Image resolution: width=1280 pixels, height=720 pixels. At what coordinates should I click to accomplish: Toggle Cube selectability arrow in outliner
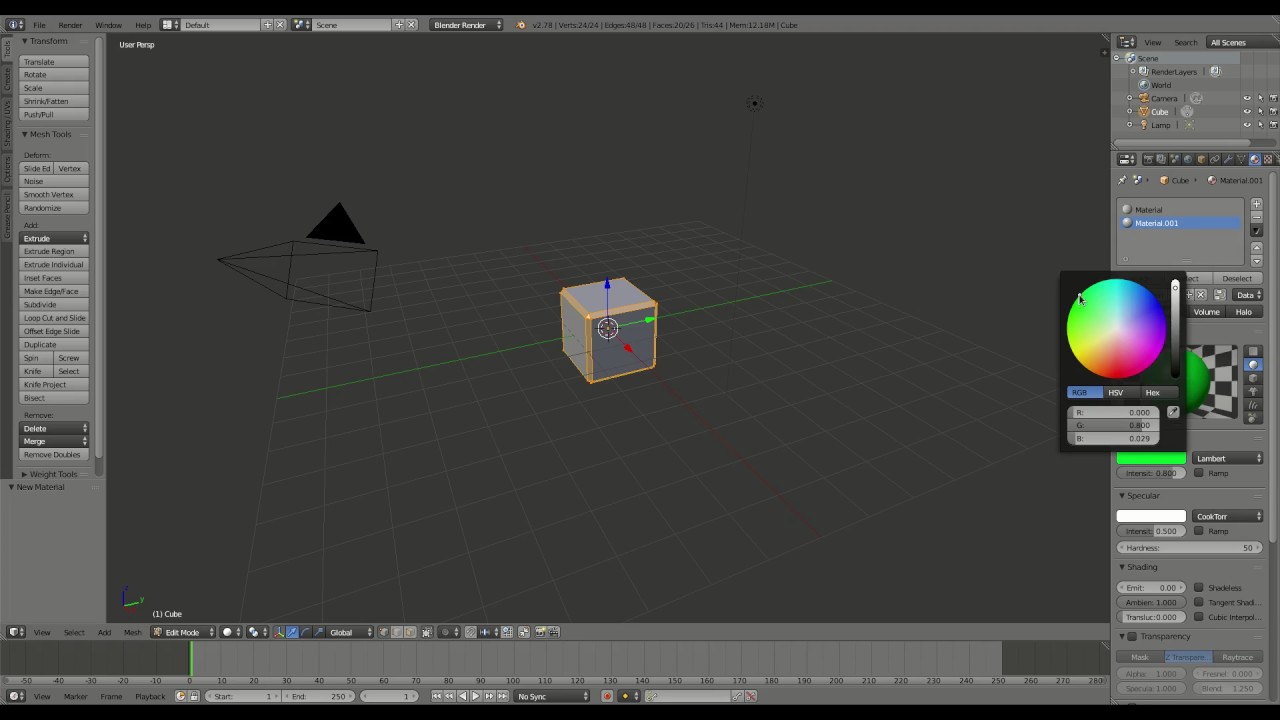point(1261,111)
